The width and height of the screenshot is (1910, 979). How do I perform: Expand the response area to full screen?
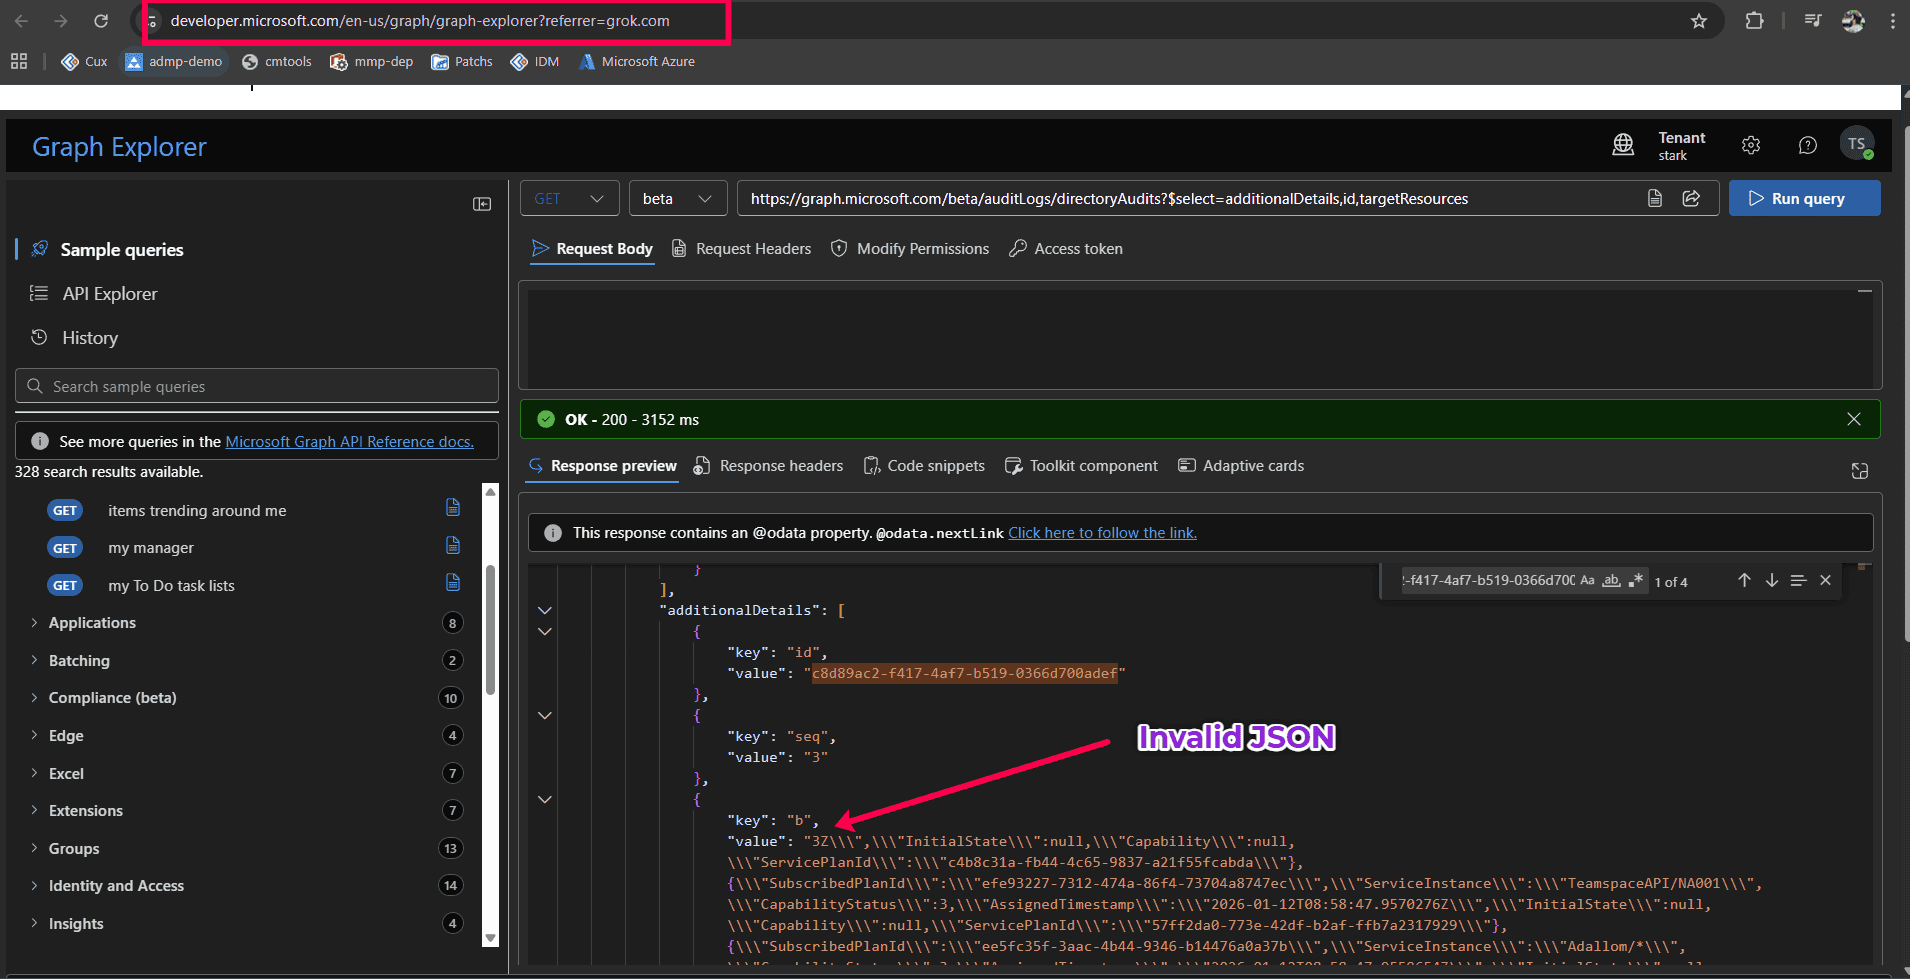pyautogui.click(x=1859, y=470)
